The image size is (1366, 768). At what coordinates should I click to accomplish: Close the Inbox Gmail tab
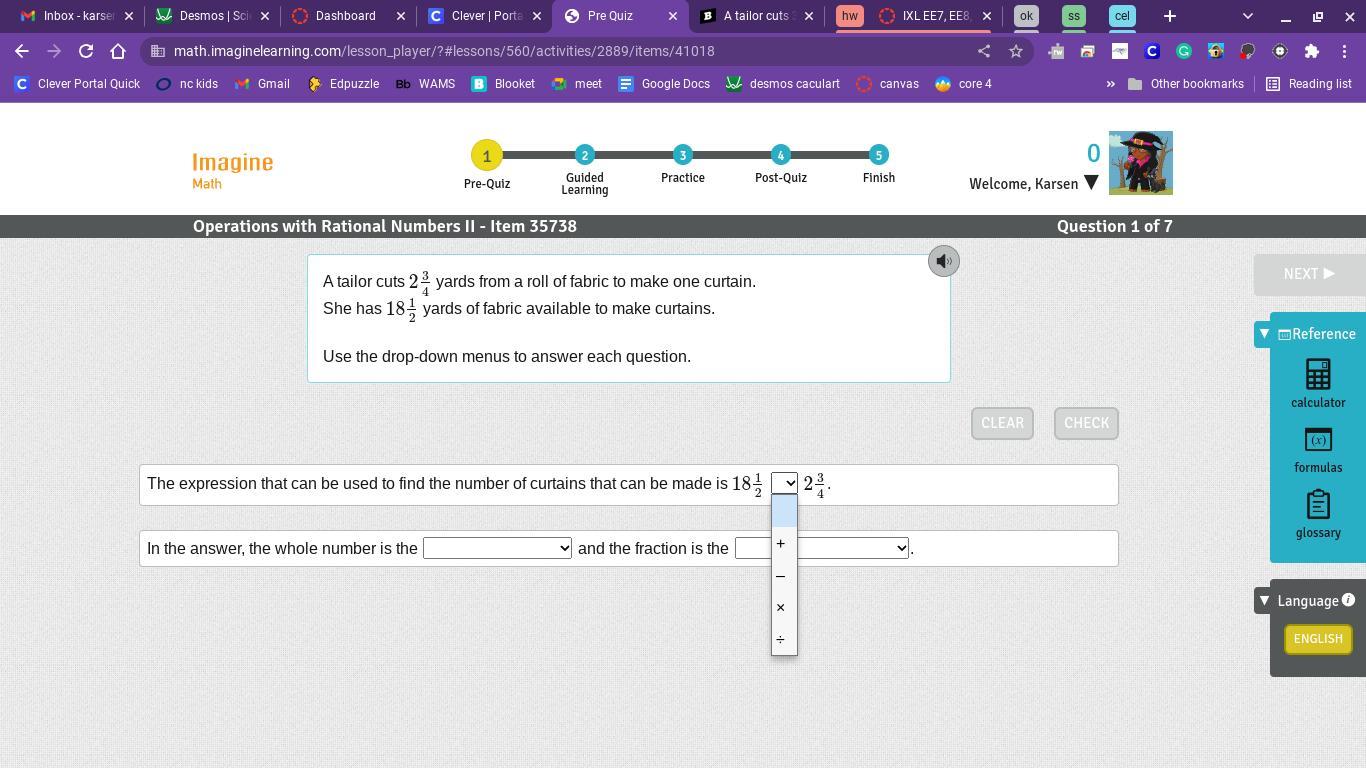coord(128,16)
